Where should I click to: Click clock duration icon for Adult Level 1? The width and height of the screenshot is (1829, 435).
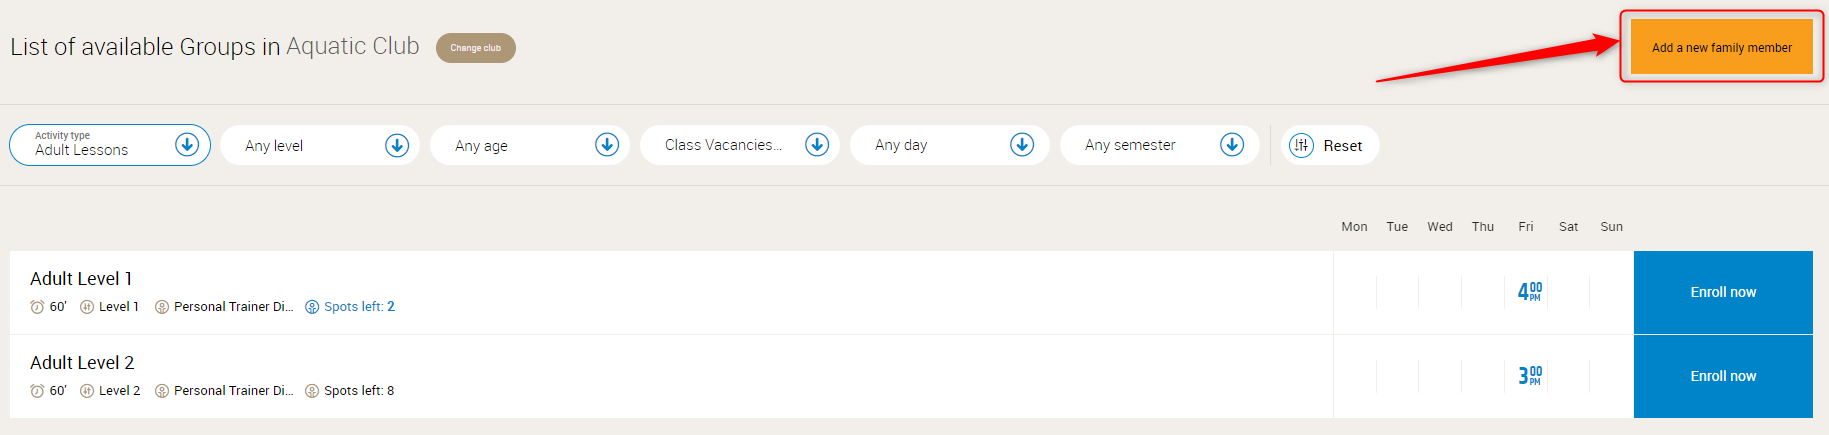coord(37,307)
